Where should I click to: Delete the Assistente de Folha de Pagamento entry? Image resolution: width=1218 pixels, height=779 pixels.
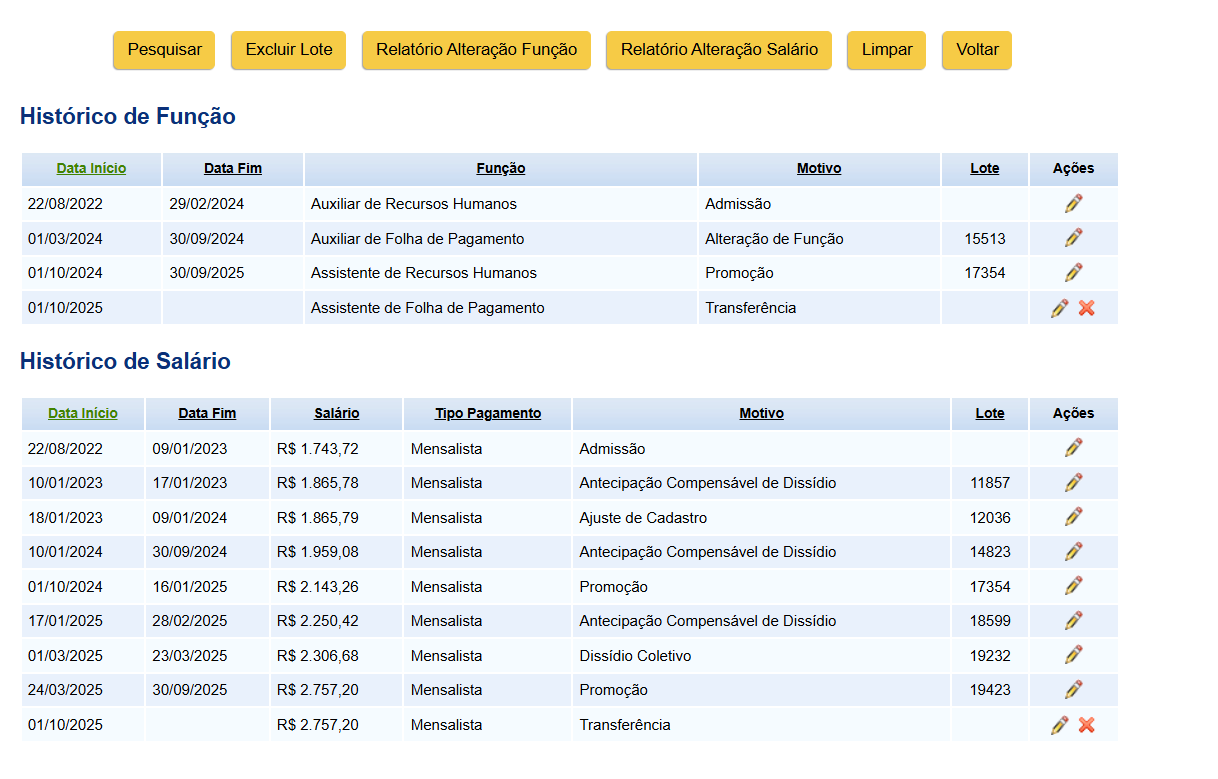(1087, 308)
